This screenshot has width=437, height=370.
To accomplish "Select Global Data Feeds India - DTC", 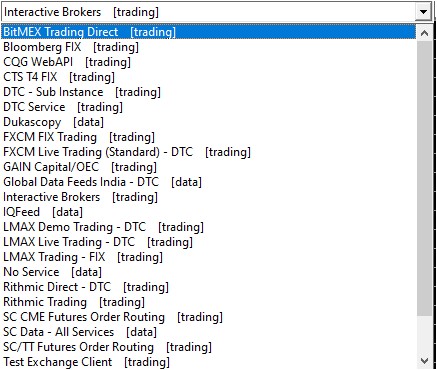I will [x=208, y=182].
